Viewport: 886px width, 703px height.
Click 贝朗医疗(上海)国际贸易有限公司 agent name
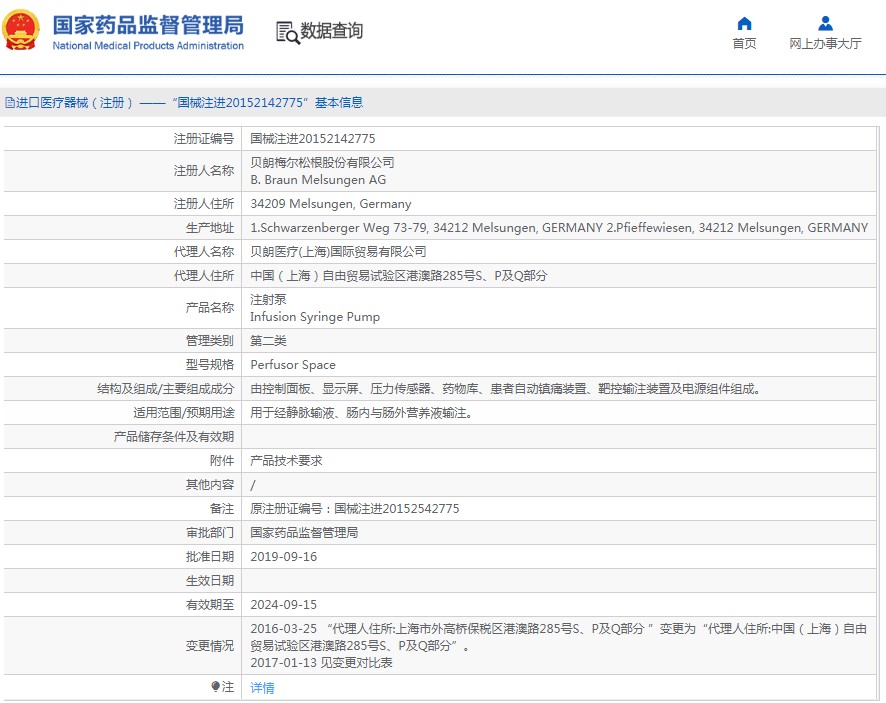(338, 251)
